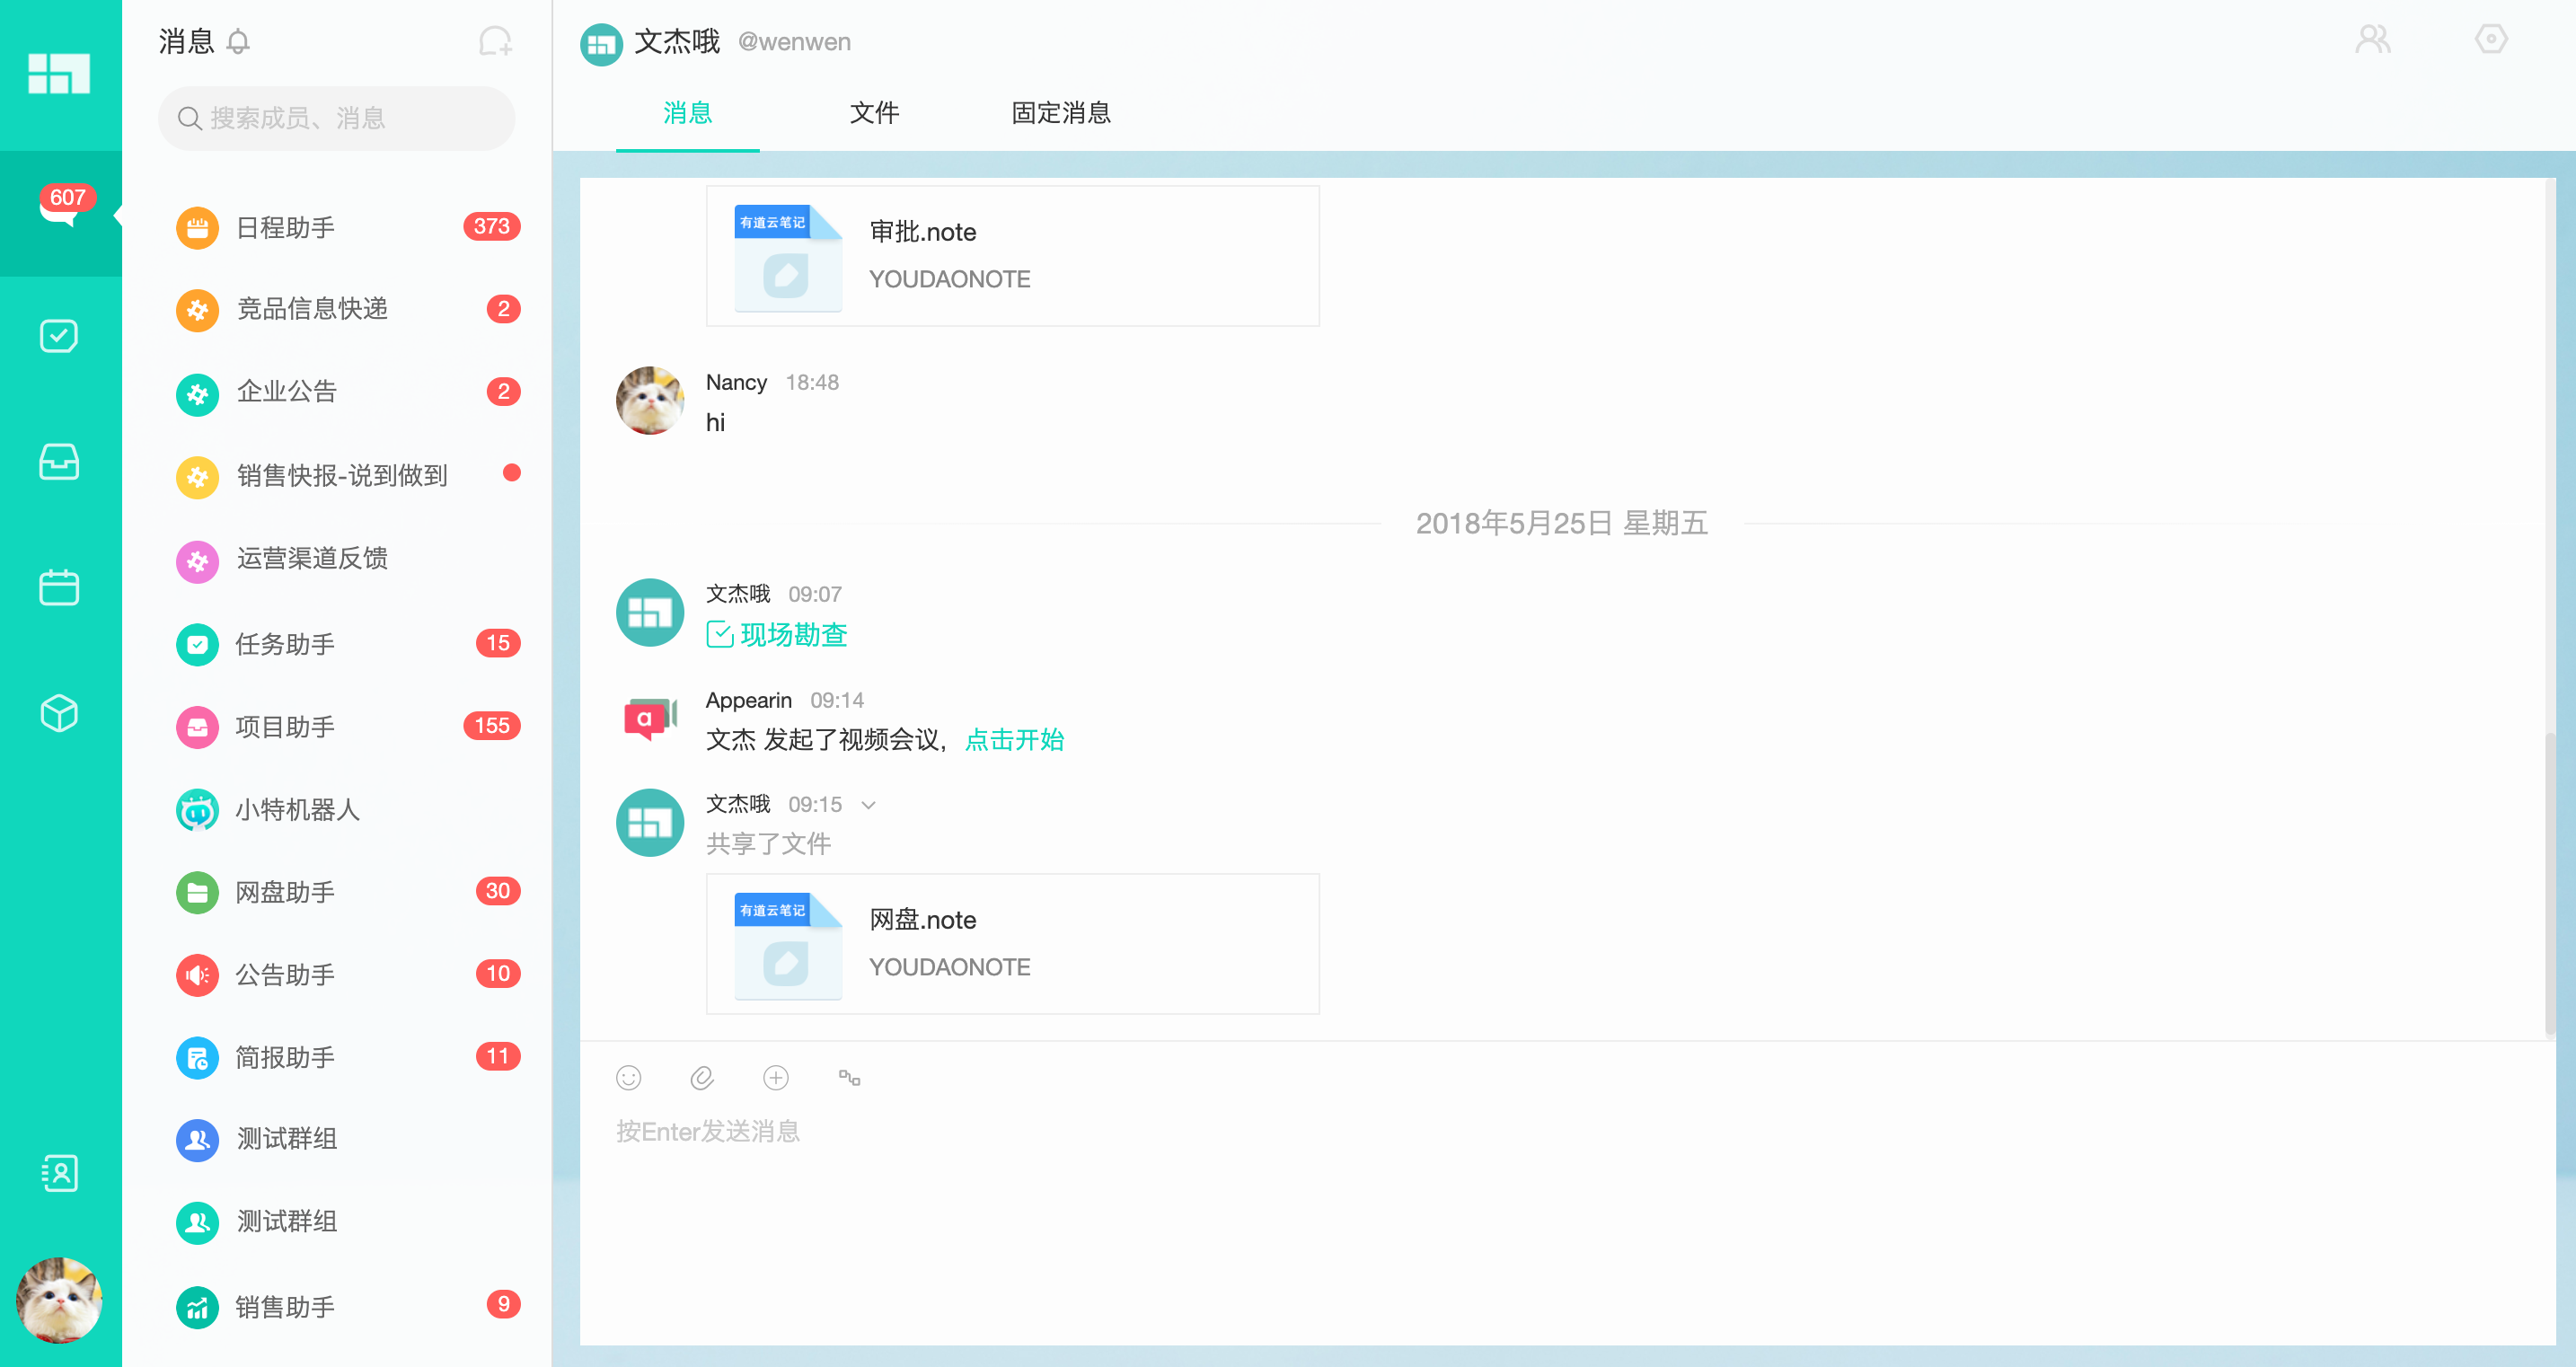Image resolution: width=2576 pixels, height=1367 pixels.
Task: Switch to the 文件 tab
Action: (874, 113)
